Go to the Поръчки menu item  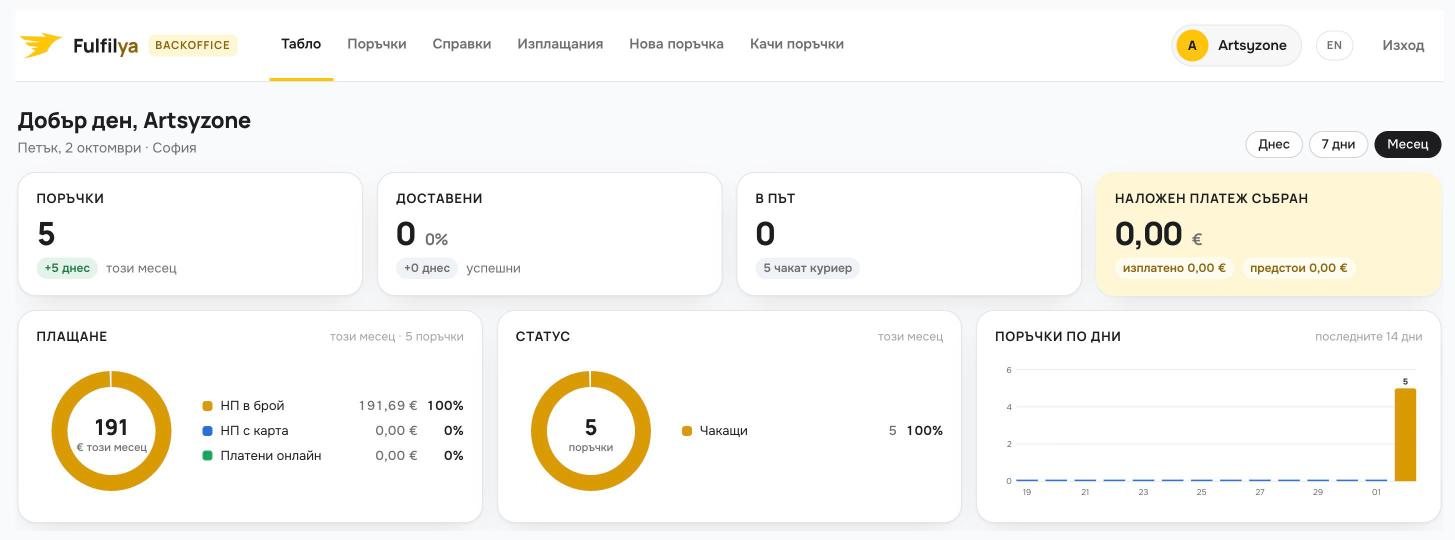point(377,44)
